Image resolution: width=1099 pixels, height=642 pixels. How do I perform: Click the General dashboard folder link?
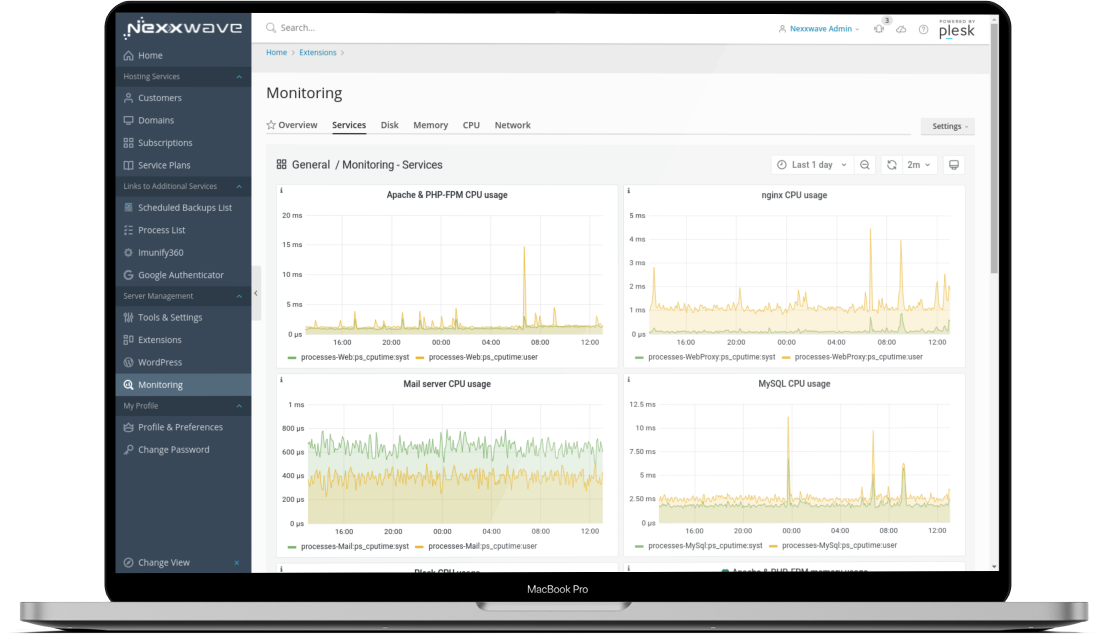point(310,165)
